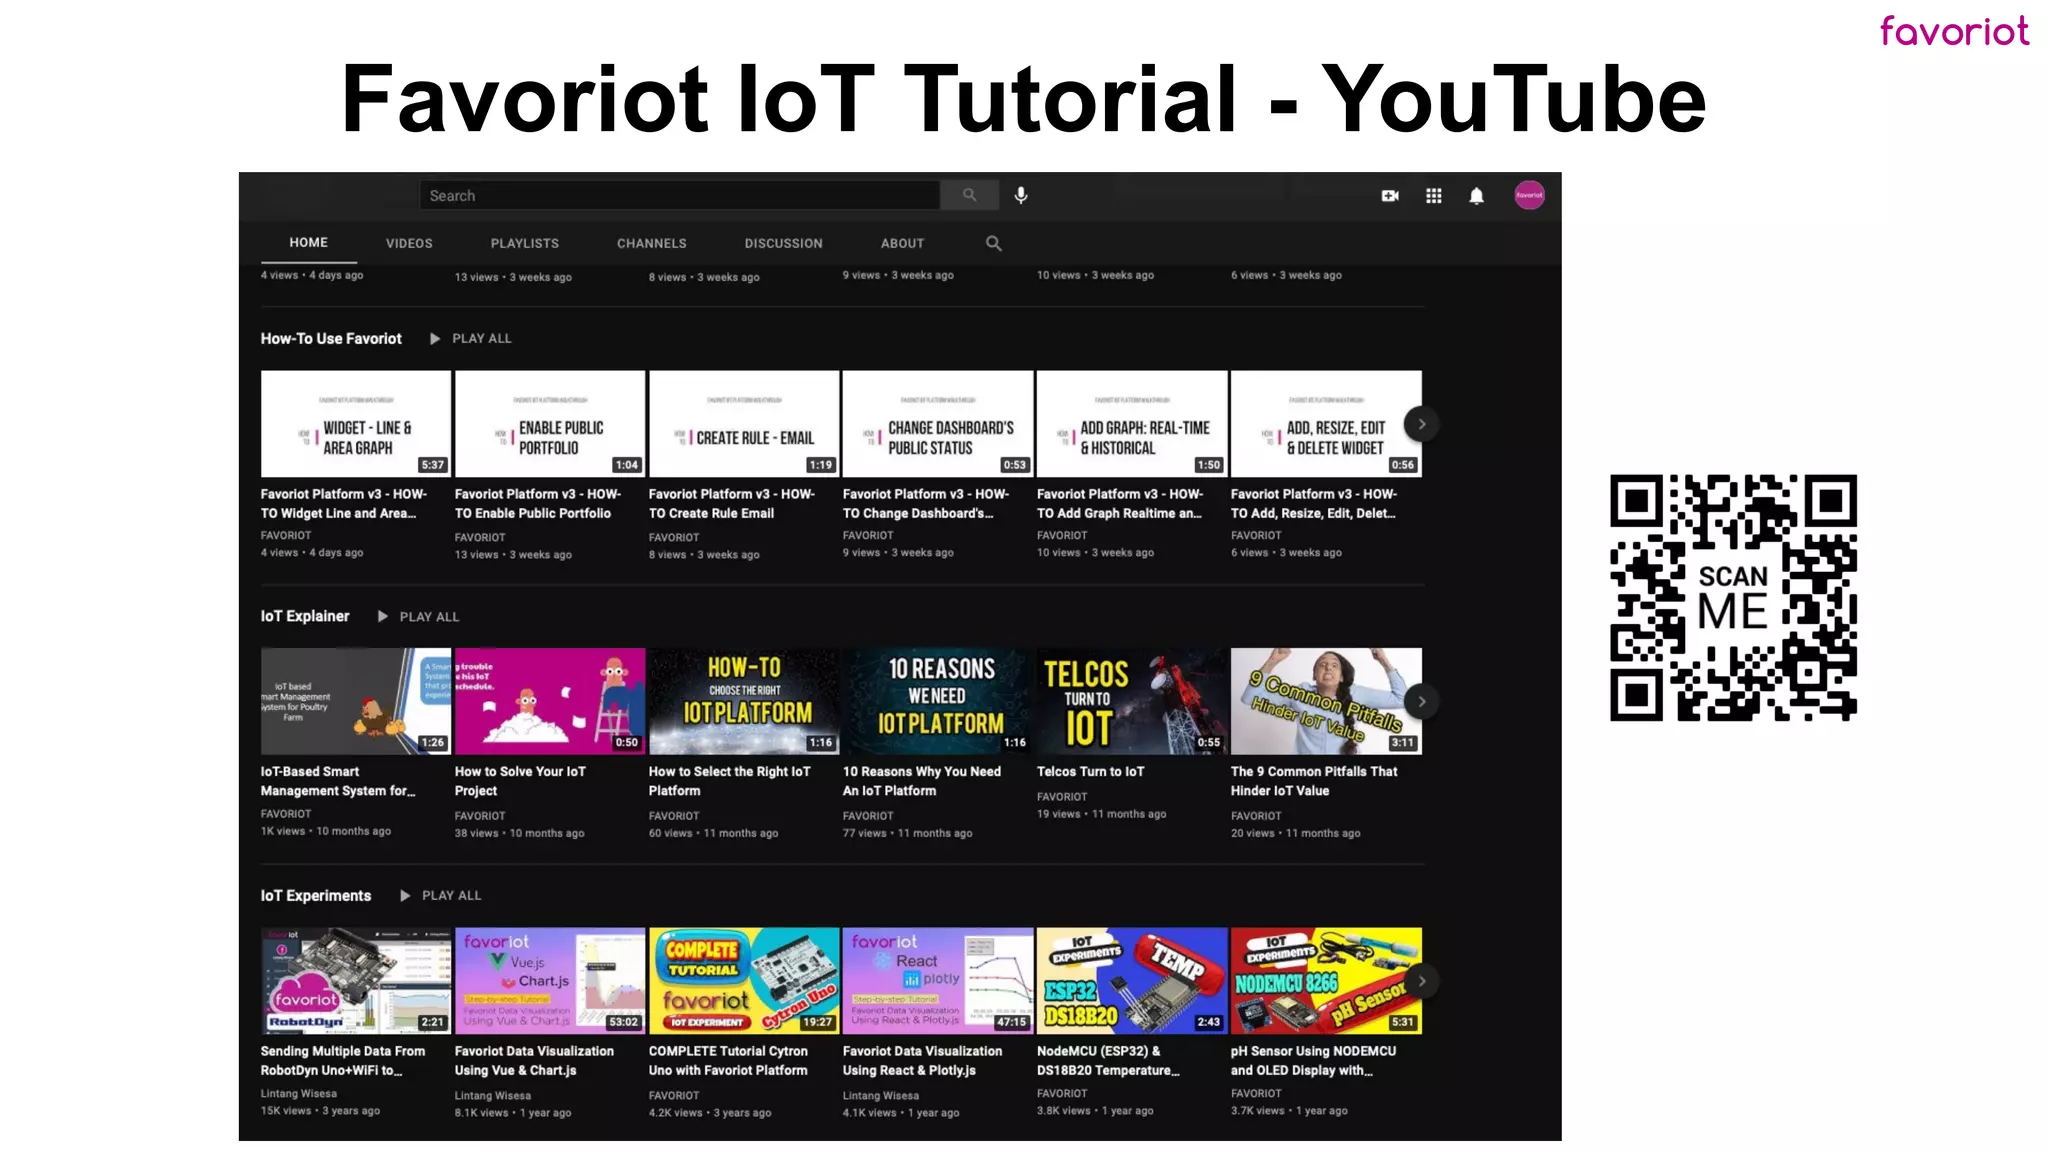Open Complete Tutorial Cytron Uno thumbnail

[743, 981]
